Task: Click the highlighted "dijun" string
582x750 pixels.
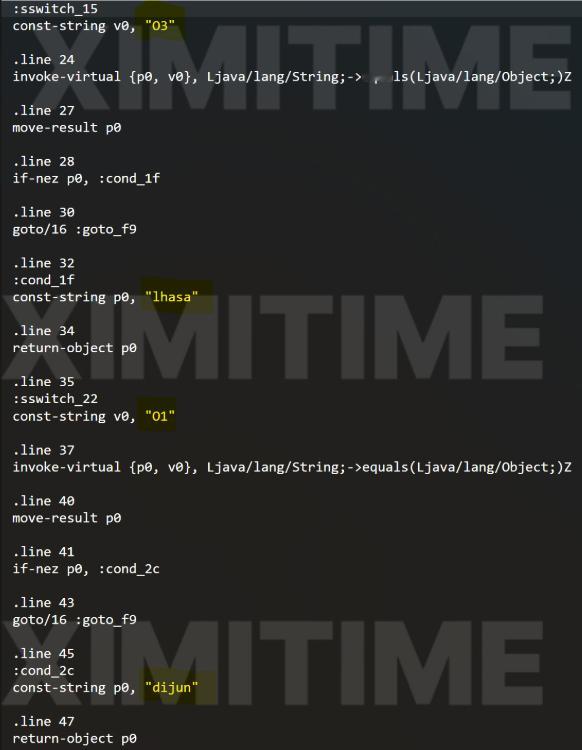Action: [x=171, y=687]
